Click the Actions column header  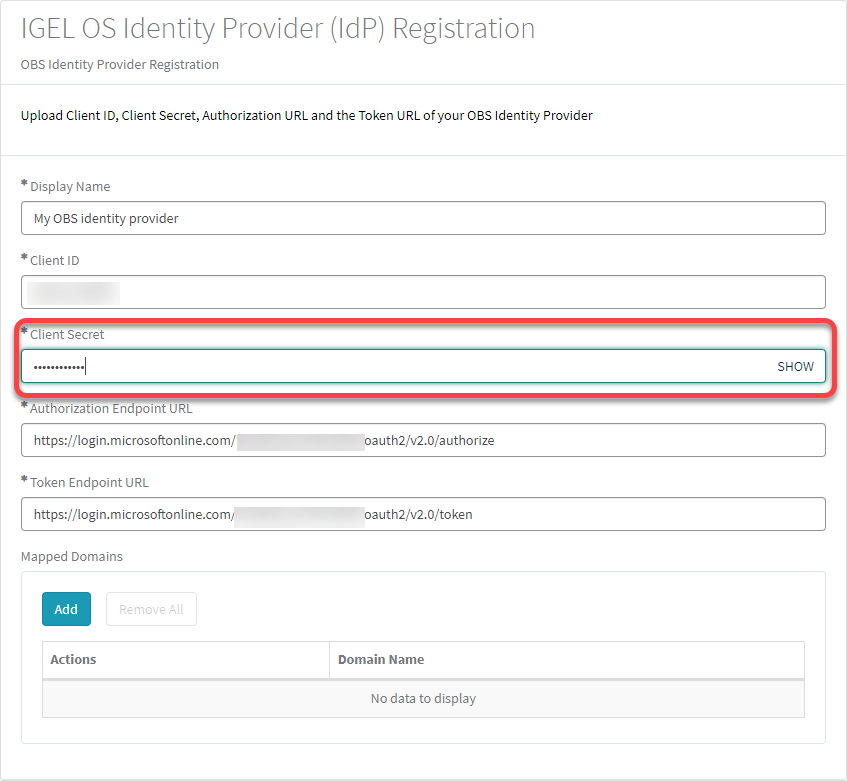click(x=73, y=659)
